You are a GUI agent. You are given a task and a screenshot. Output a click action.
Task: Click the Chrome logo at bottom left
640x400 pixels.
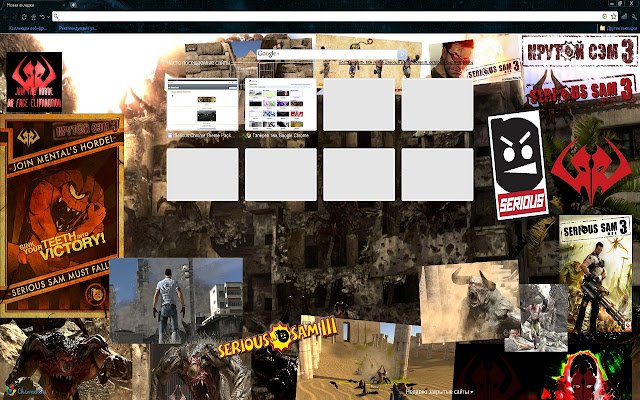(11, 389)
